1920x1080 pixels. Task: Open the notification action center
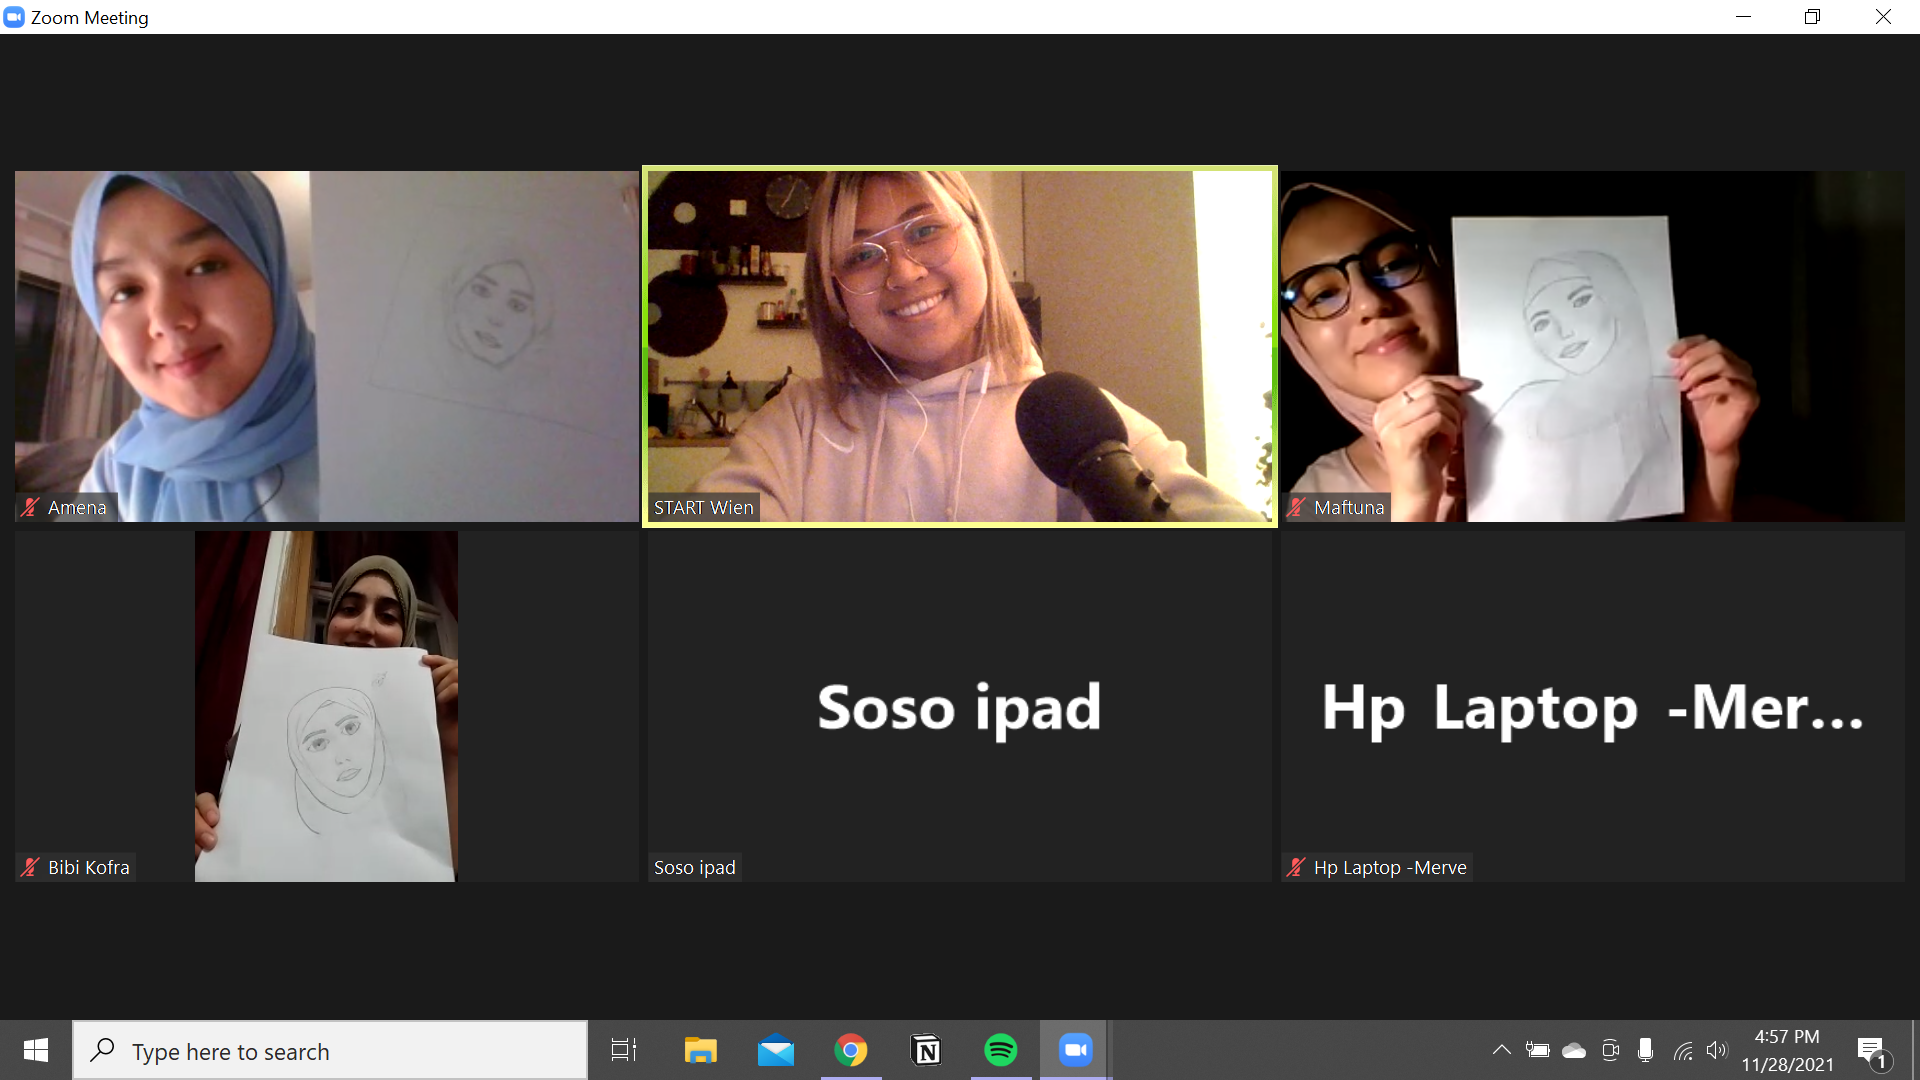[1872, 1051]
